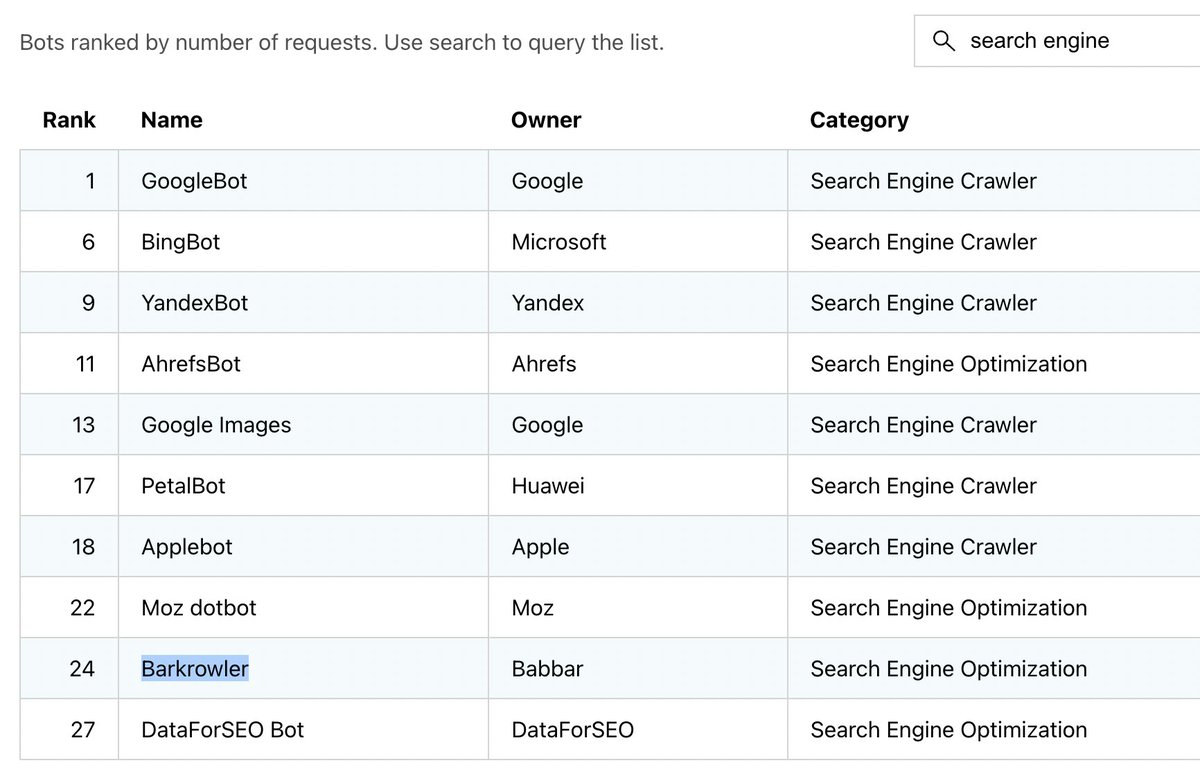
Task: Click rank 24 cell
Action: click(x=69, y=669)
